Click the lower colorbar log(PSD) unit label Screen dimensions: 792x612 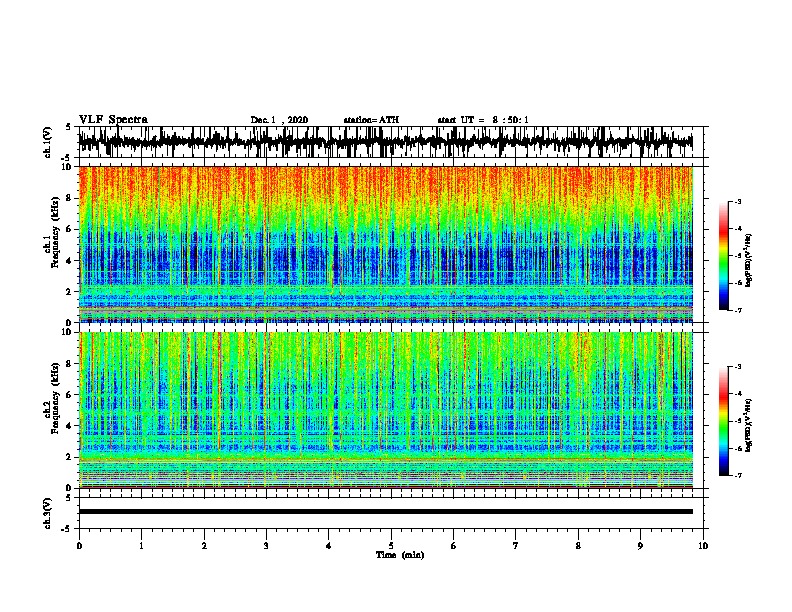click(x=749, y=425)
